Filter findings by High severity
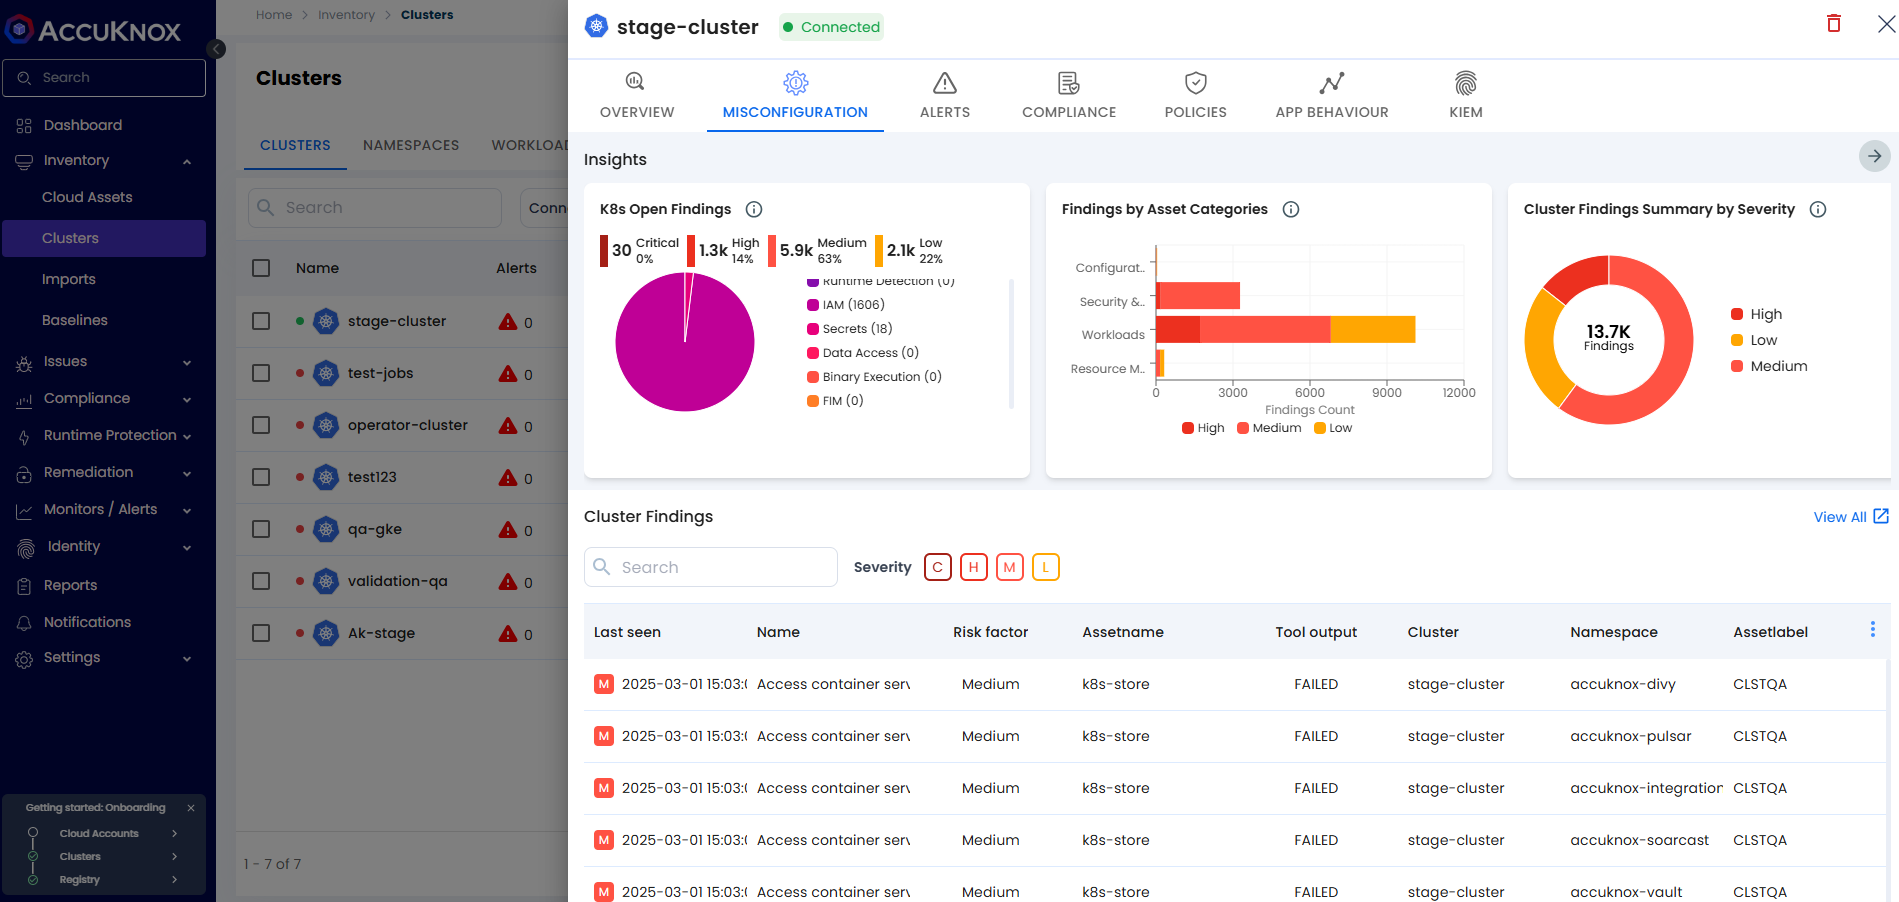The width and height of the screenshot is (1899, 902). (973, 567)
